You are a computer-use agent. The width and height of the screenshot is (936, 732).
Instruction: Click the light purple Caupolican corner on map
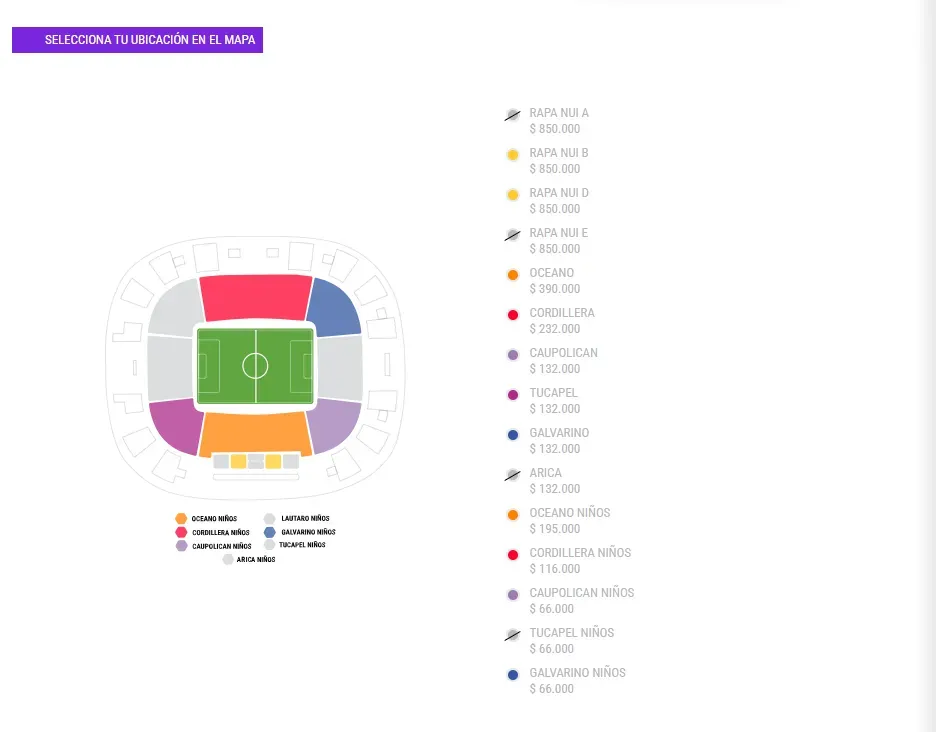click(x=334, y=425)
